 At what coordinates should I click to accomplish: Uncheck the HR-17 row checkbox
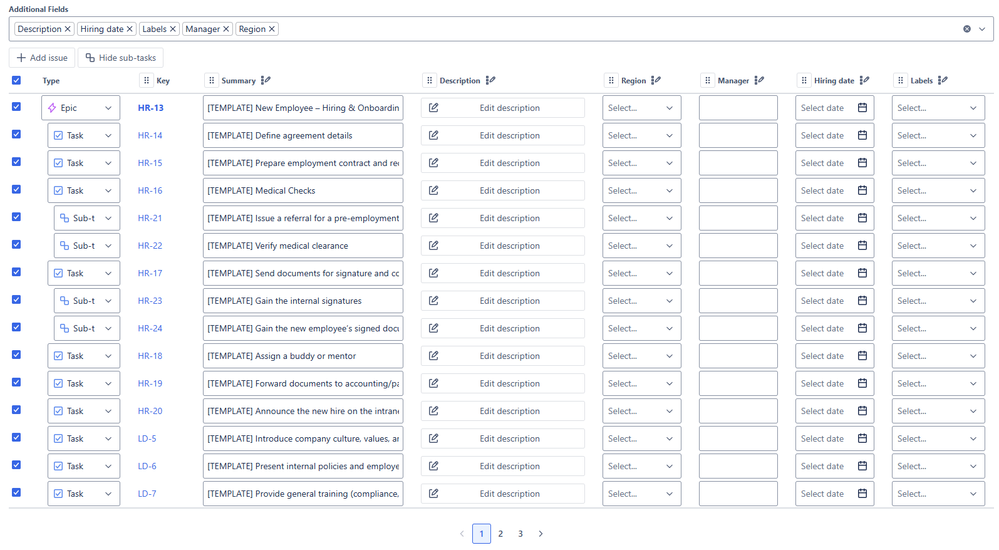(x=17, y=272)
